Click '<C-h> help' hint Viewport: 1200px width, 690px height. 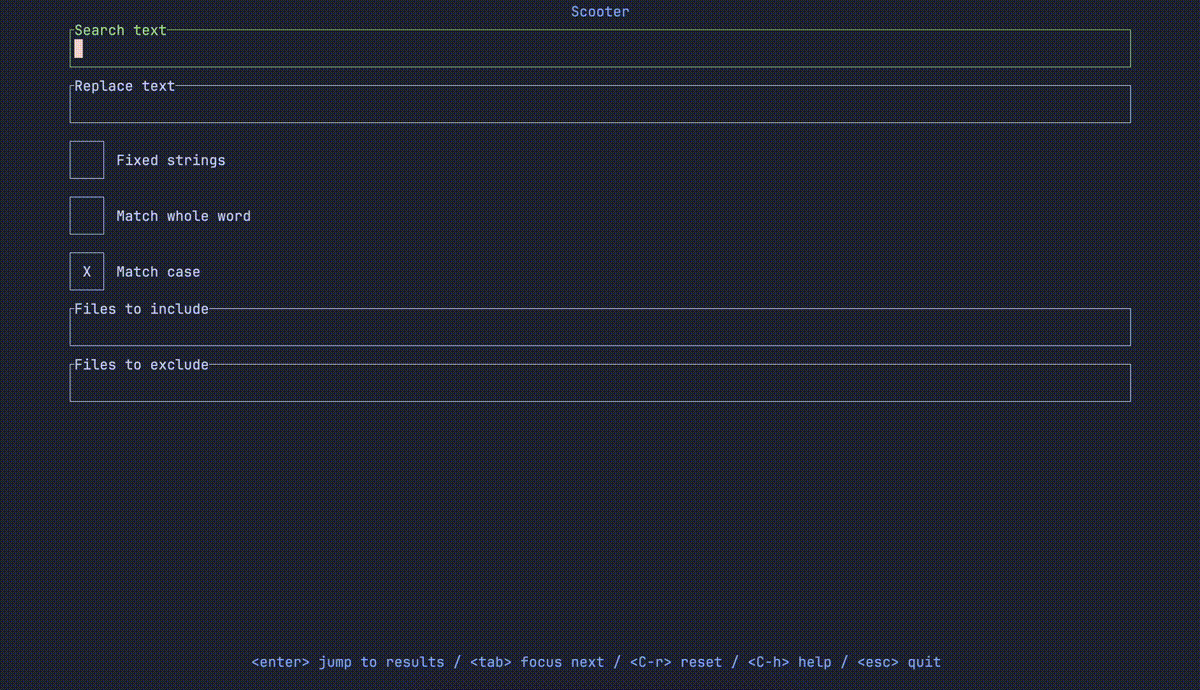(x=790, y=662)
